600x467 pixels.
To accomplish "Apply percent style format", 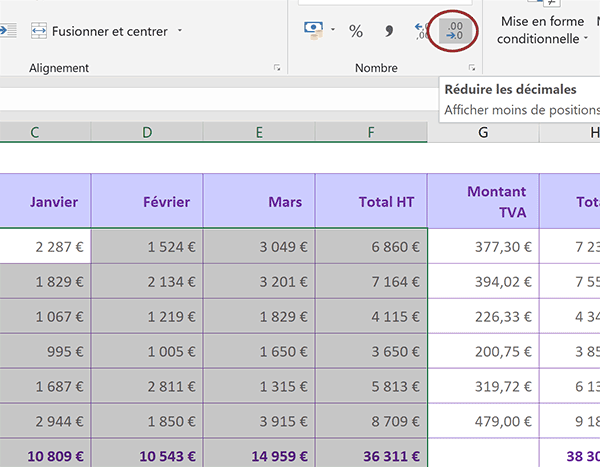I will point(356,31).
